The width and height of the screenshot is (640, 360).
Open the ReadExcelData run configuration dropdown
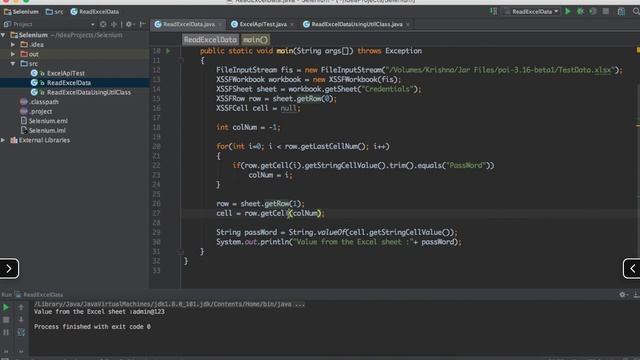click(532, 11)
